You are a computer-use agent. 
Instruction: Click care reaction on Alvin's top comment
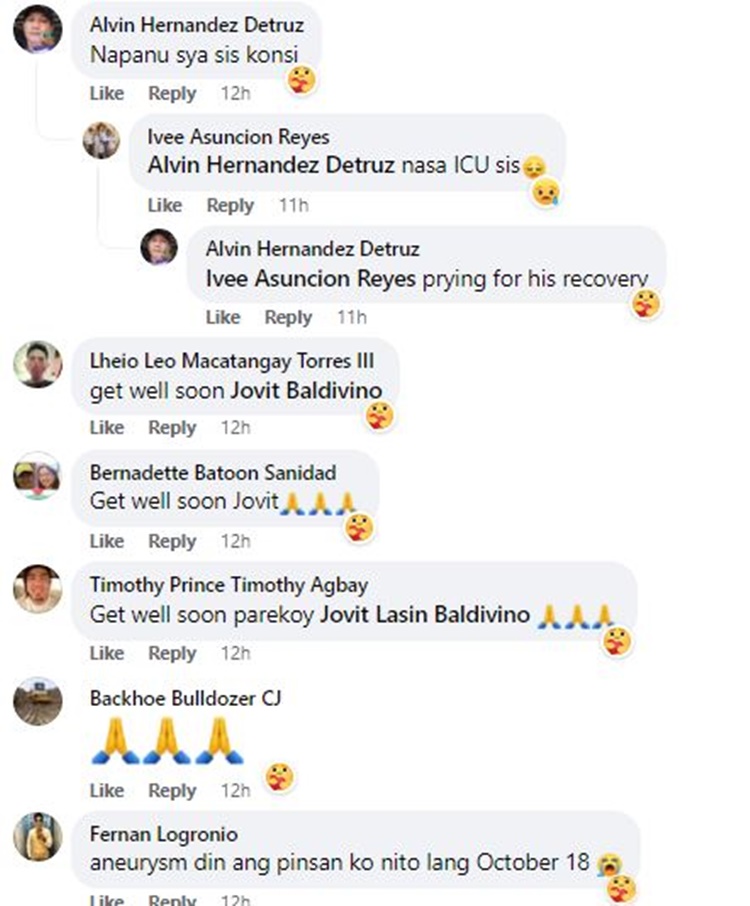tap(302, 80)
